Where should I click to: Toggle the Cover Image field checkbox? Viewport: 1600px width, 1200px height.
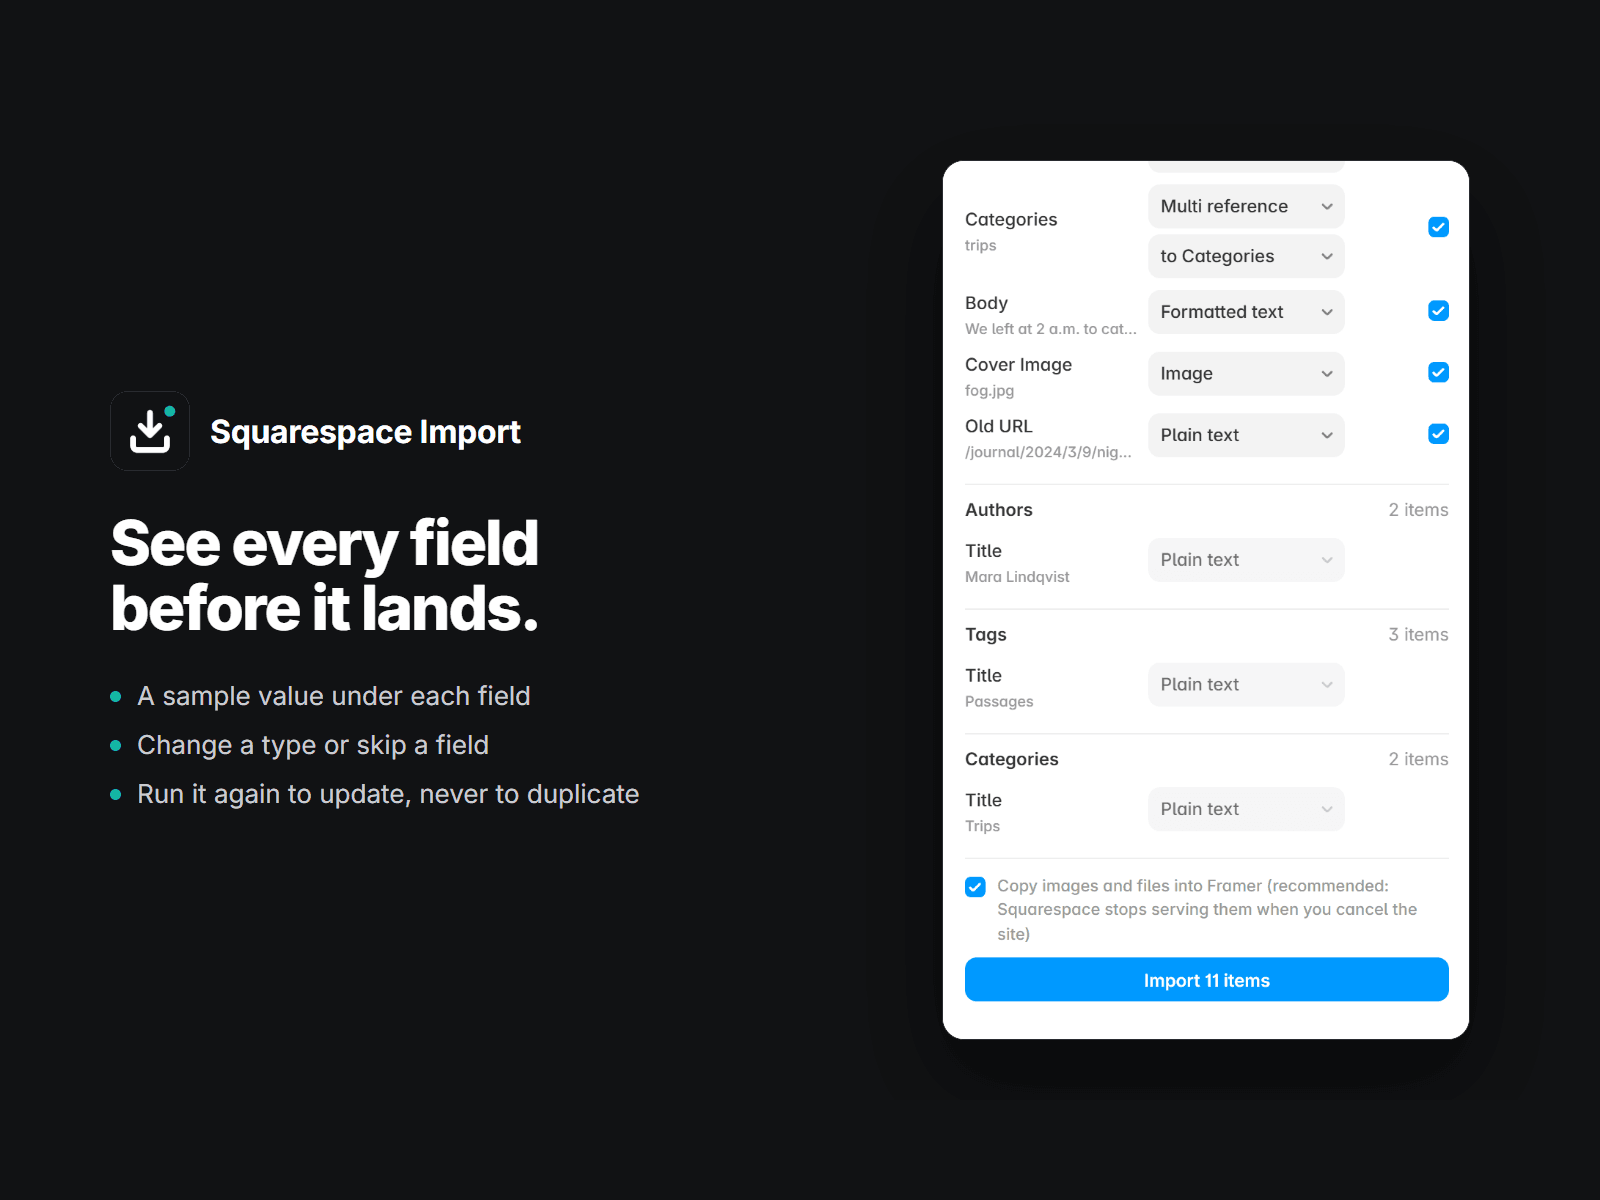[x=1438, y=373]
